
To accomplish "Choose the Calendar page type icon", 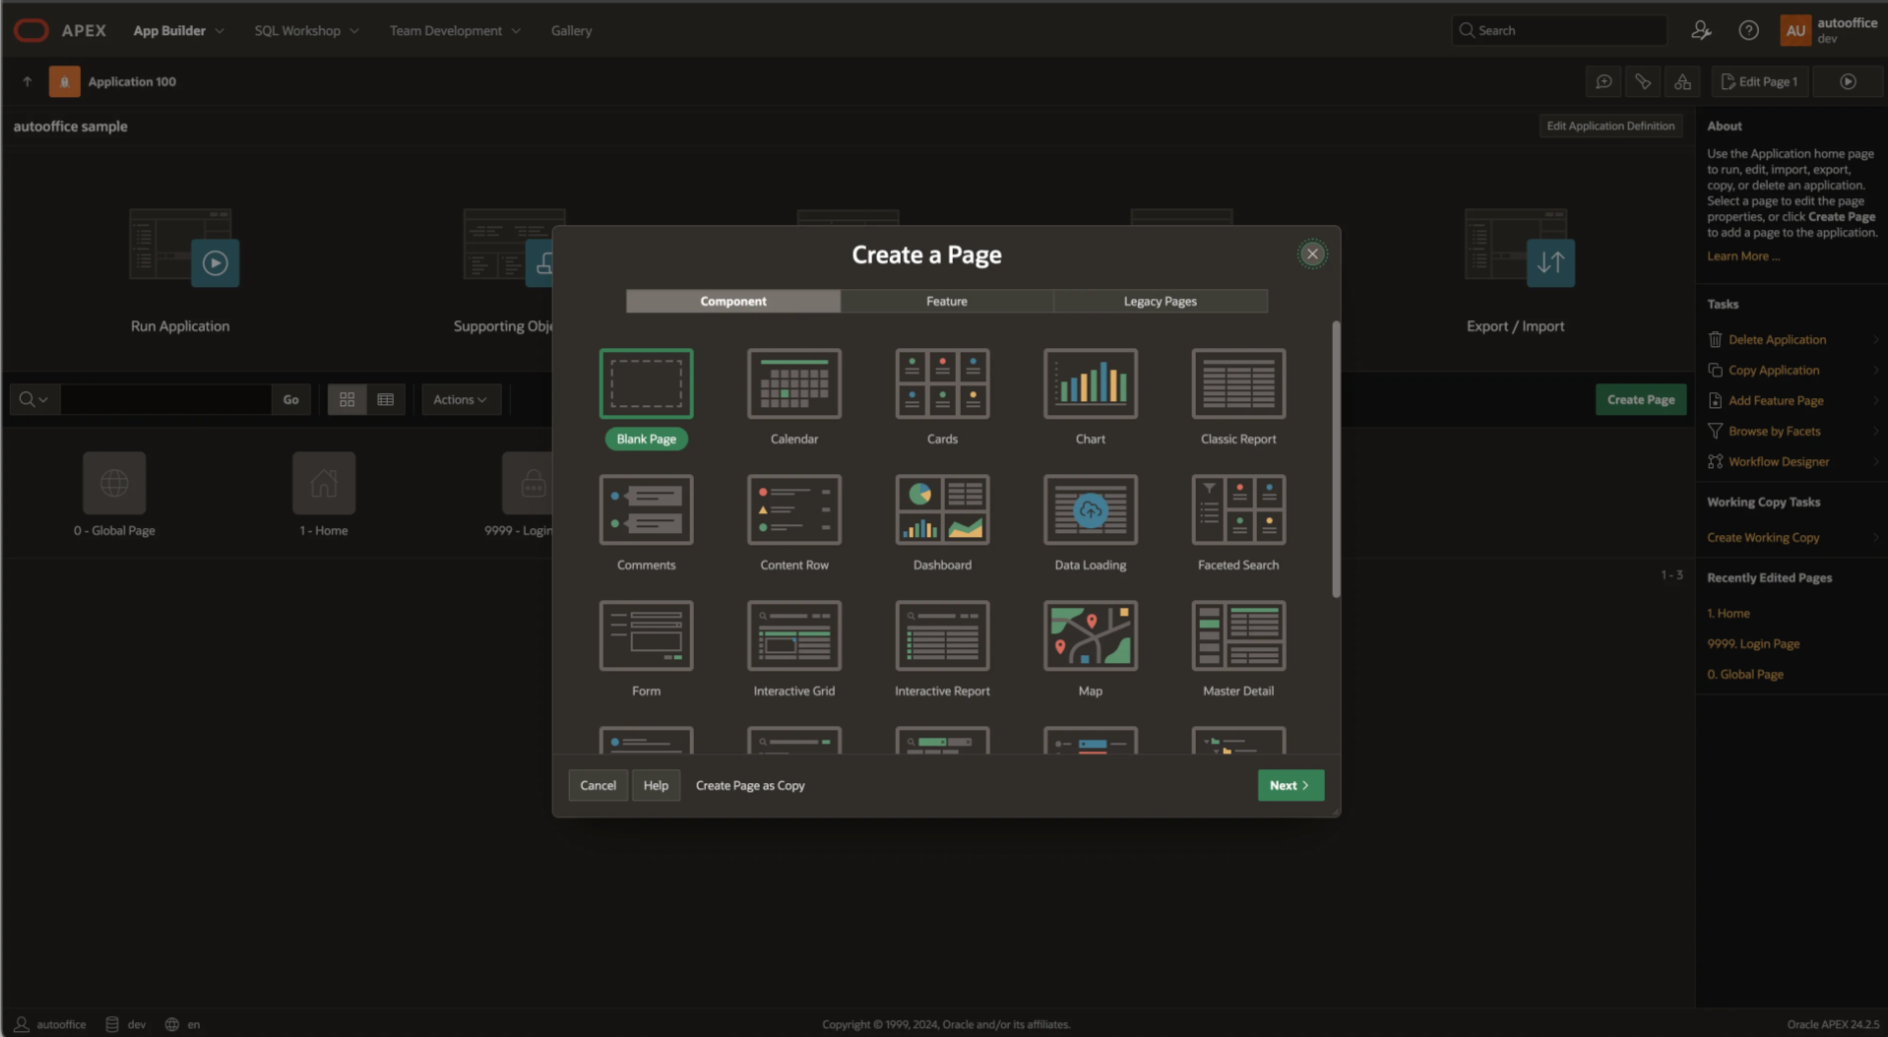I will tap(794, 383).
